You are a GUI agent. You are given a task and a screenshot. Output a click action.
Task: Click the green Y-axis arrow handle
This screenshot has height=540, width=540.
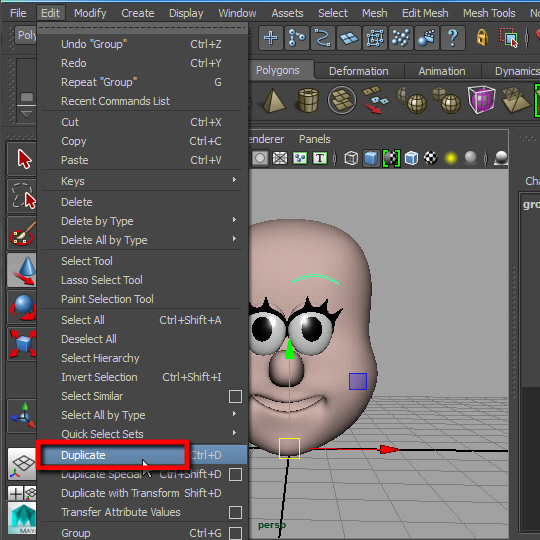(x=290, y=349)
